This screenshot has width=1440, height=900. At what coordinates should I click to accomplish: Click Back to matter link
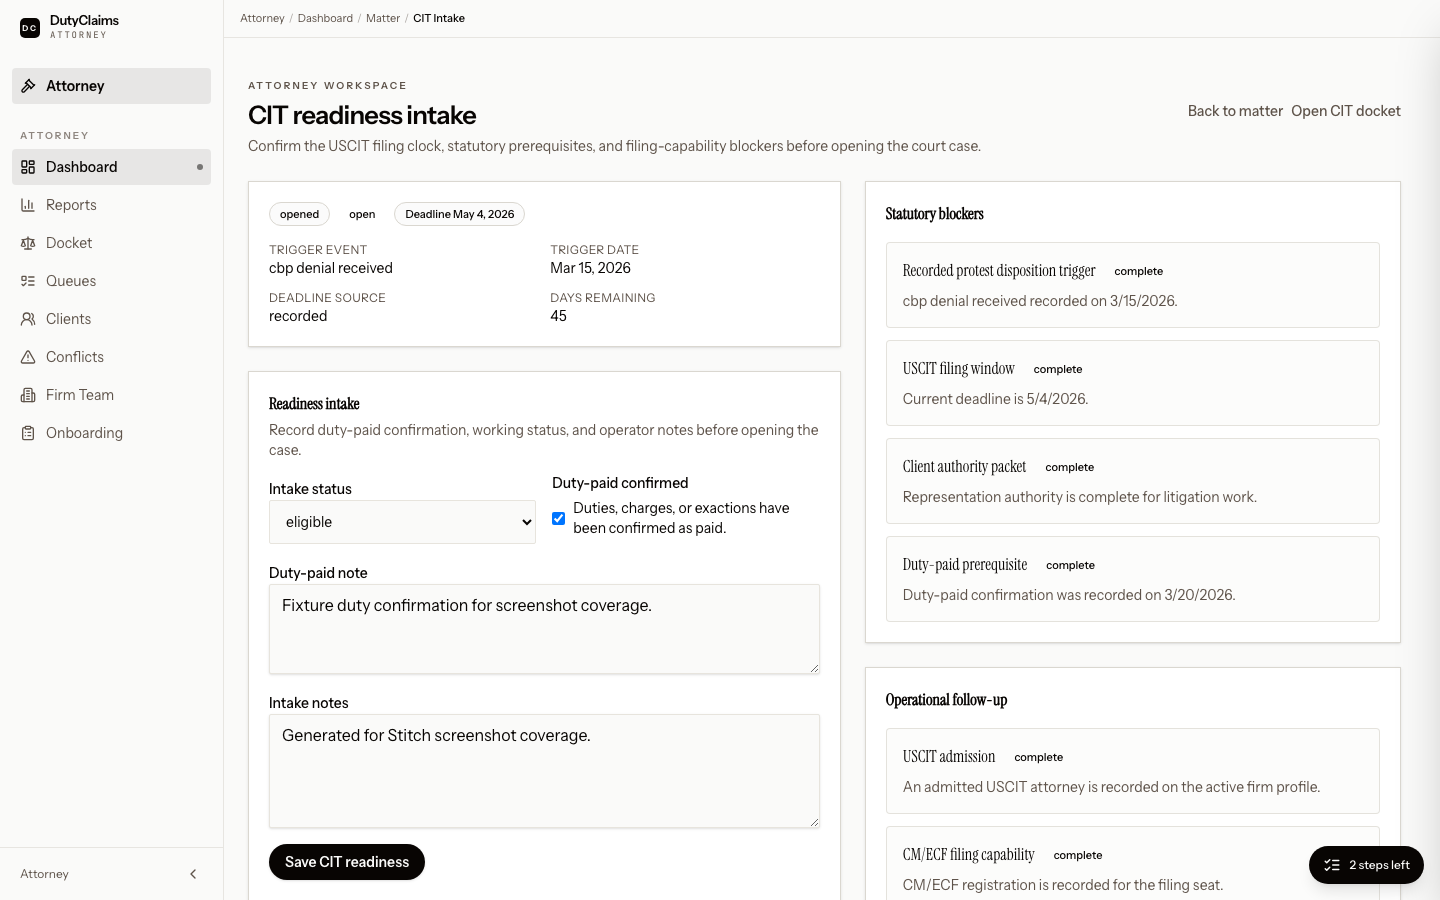coord(1235,111)
